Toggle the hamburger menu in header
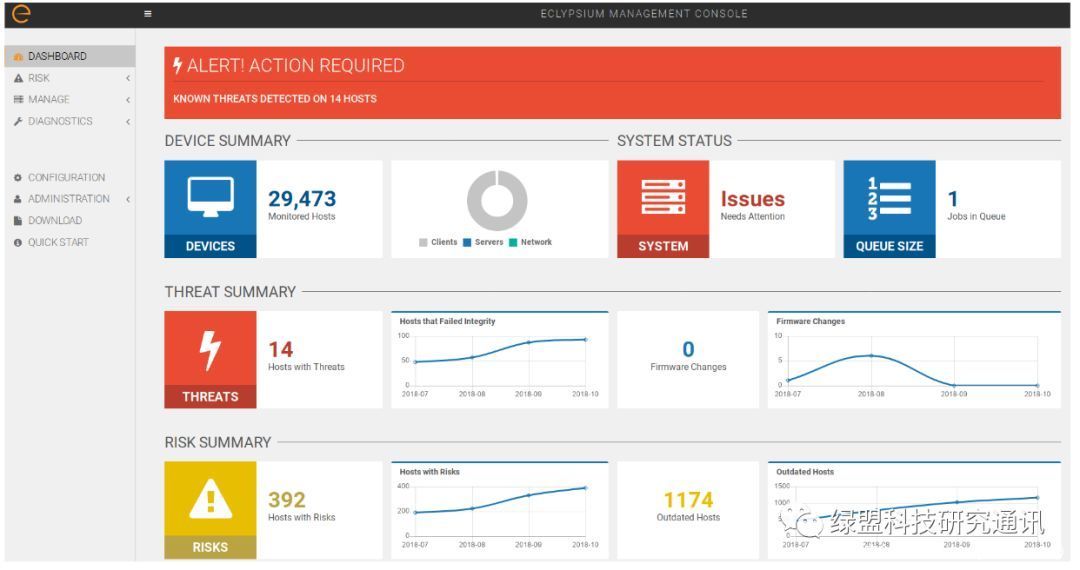The height and width of the screenshot is (570, 1080). tap(148, 14)
